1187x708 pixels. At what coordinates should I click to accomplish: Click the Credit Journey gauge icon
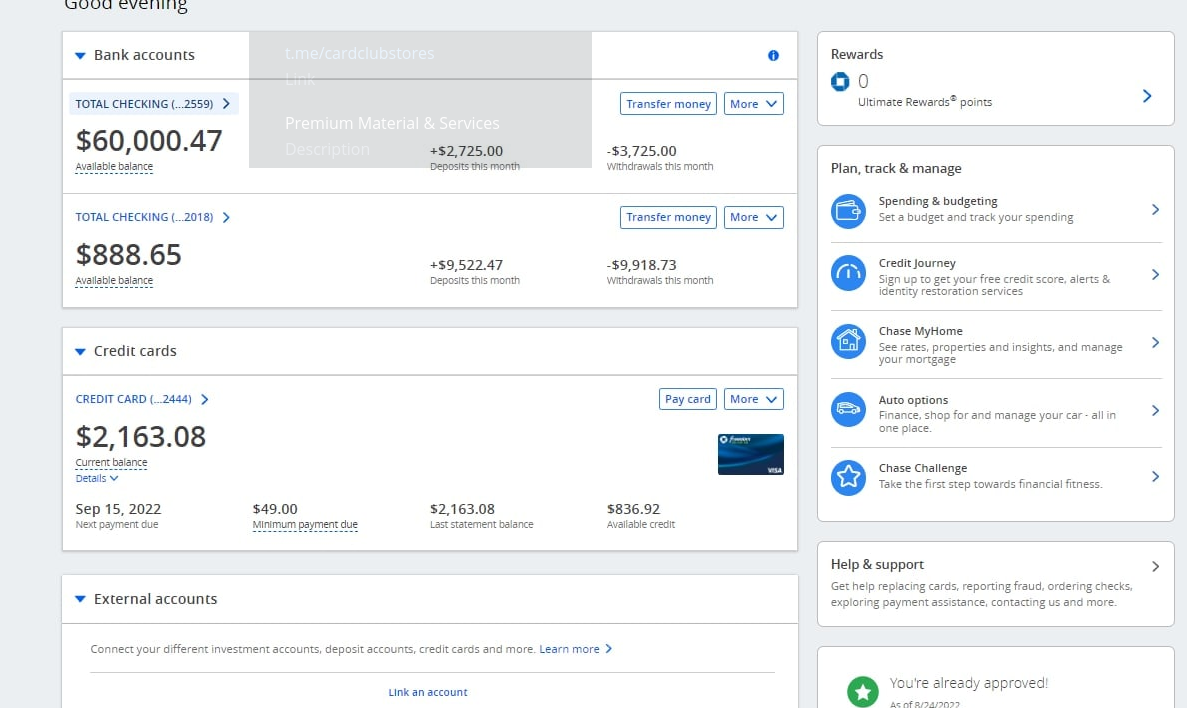click(x=848, y=273)
